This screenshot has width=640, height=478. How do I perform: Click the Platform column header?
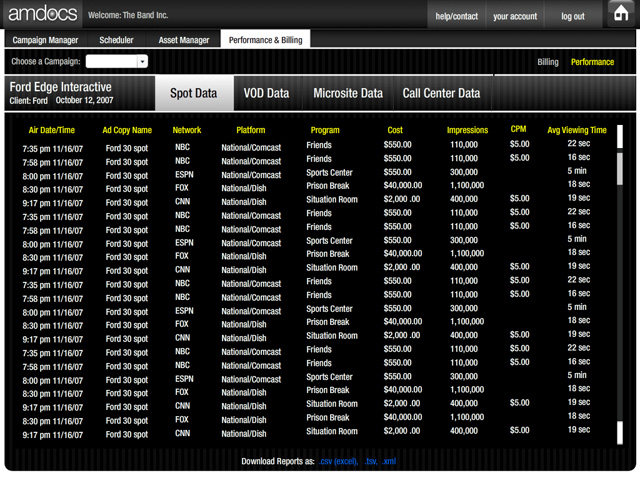251,130
